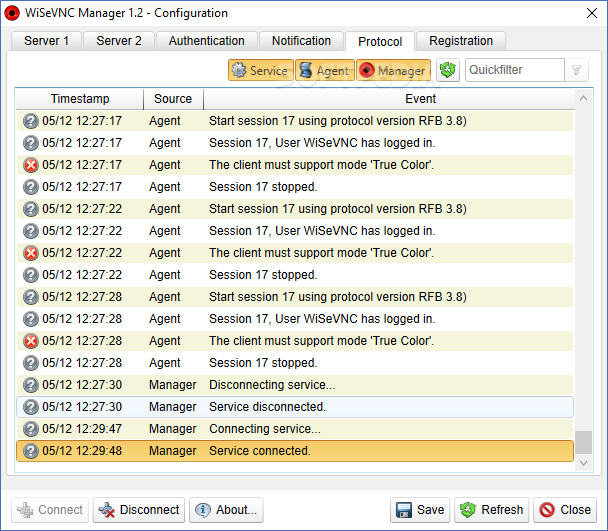The image size is (608, 531).
Task: Click 'Session 17 stopped.' at 12:27:28
Action: [263, 363]
